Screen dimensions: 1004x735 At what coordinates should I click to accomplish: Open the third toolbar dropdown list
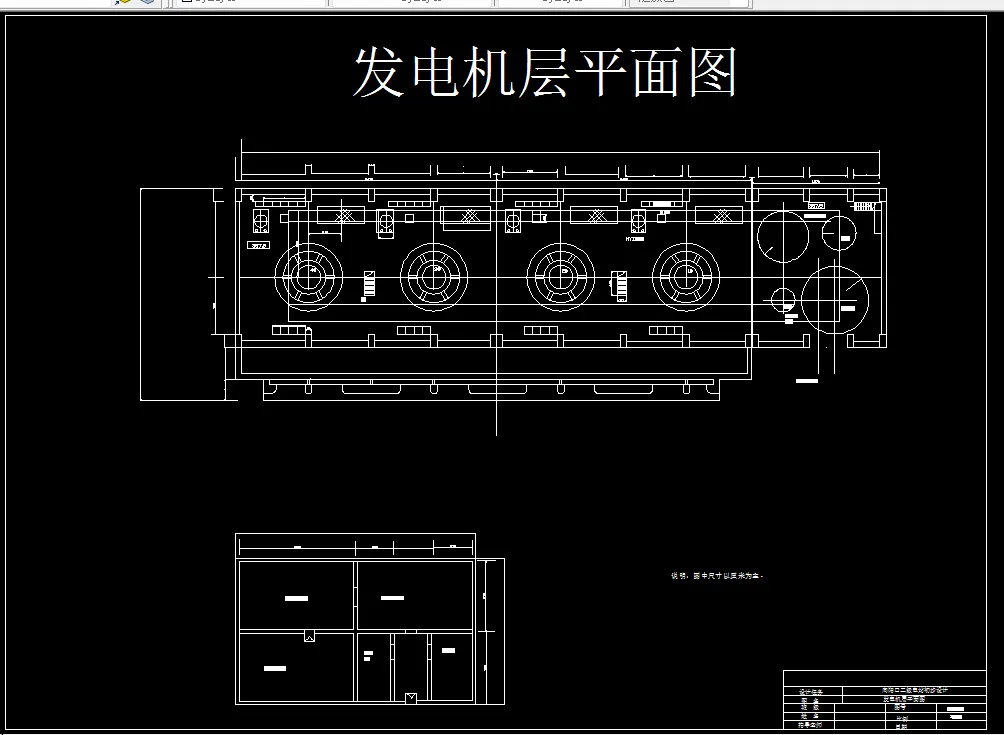coord(560,3)
